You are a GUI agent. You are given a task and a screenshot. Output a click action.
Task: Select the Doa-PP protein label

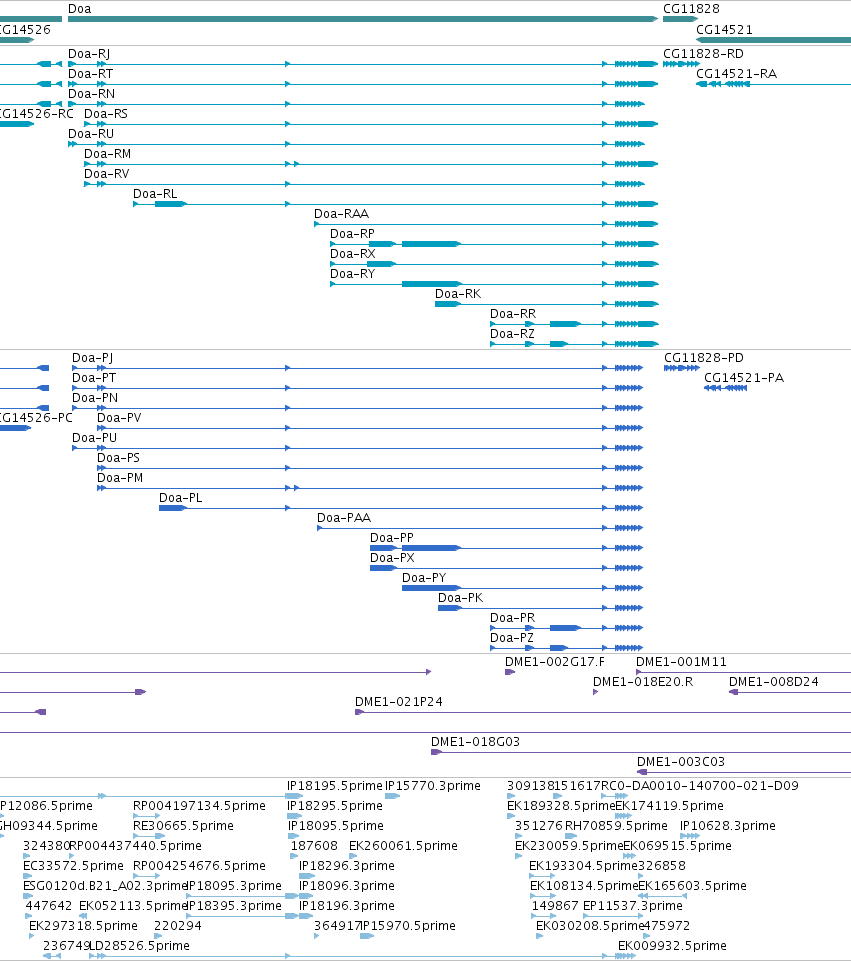tap(391, 538)
